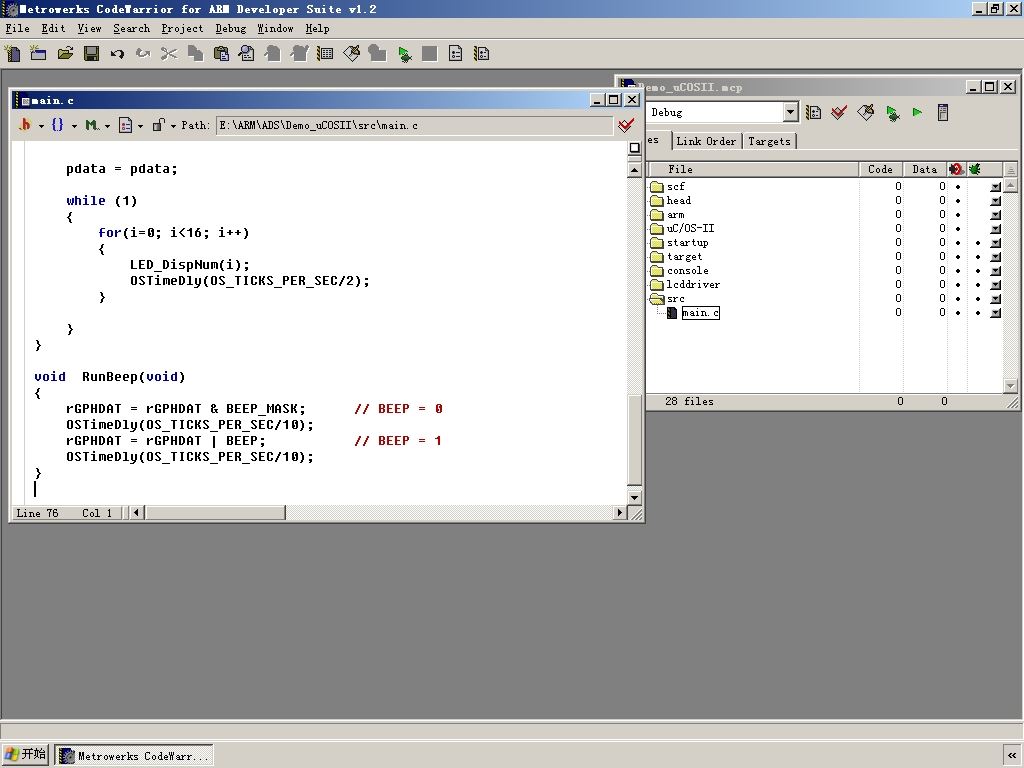Viewport: 1024px width, 768px height.
Task: Click the editor vertical scrollbar thumb
Action: pyautogui.click(x=634, y=439)
